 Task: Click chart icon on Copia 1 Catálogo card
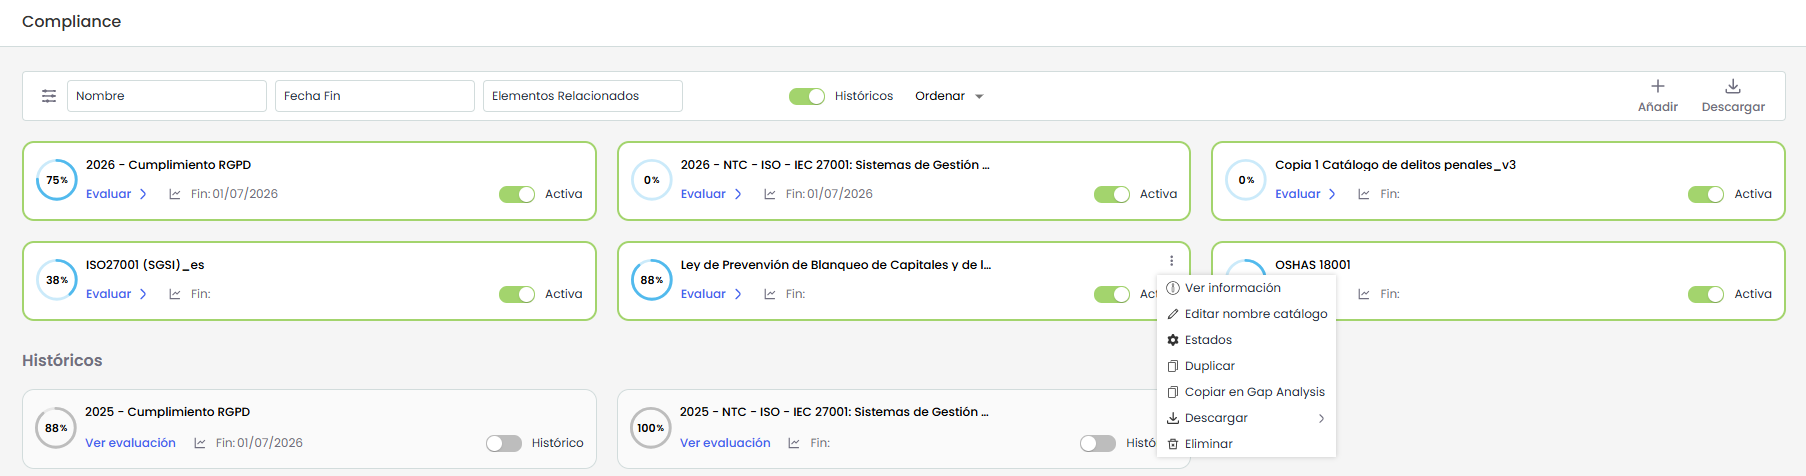click(1364, 194)
